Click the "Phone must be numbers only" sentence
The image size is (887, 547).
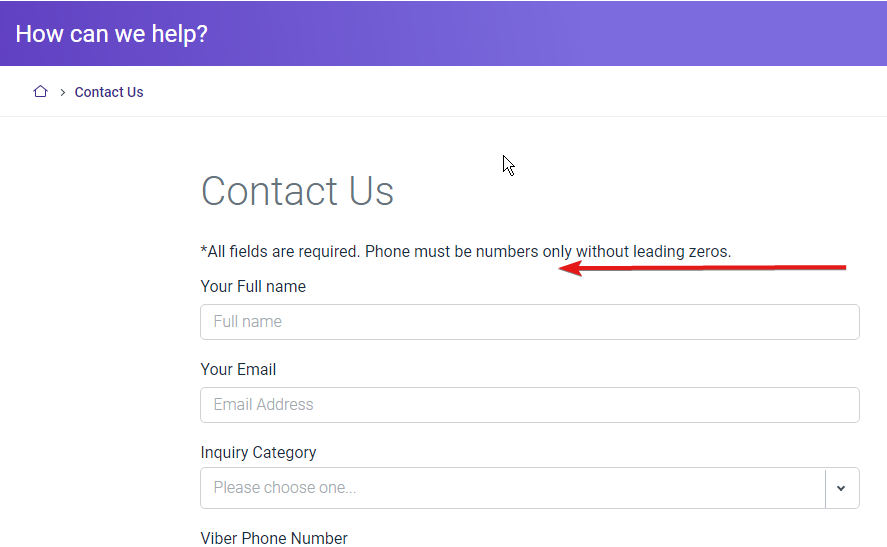468,251
